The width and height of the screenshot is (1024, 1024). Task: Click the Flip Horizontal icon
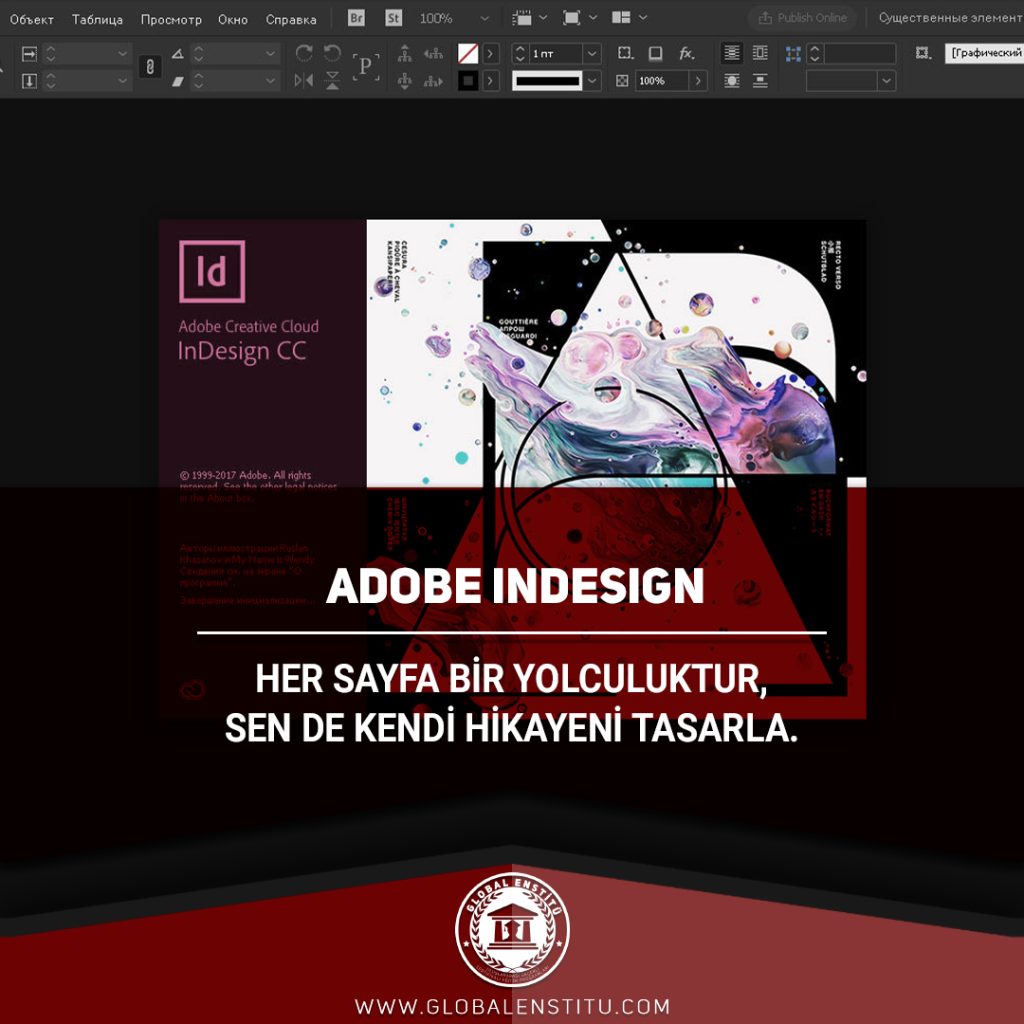click(305, 80)
